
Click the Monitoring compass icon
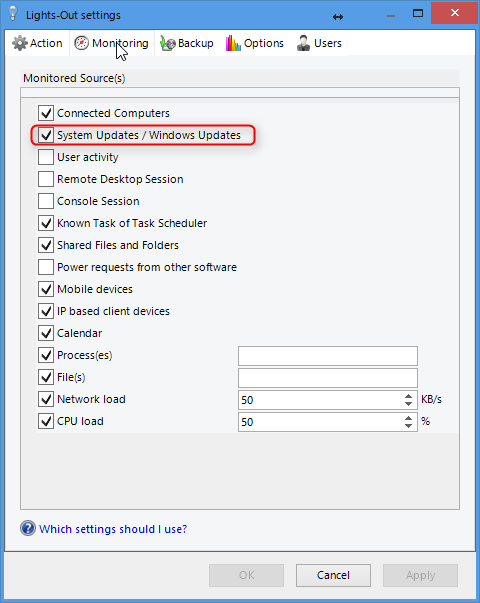pyautogui.click(x=81, y=43)
